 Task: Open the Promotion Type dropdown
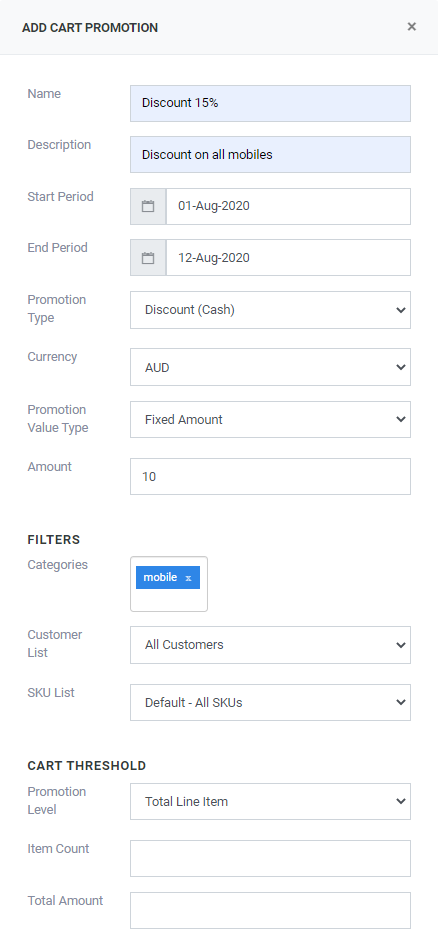(270, 310)
